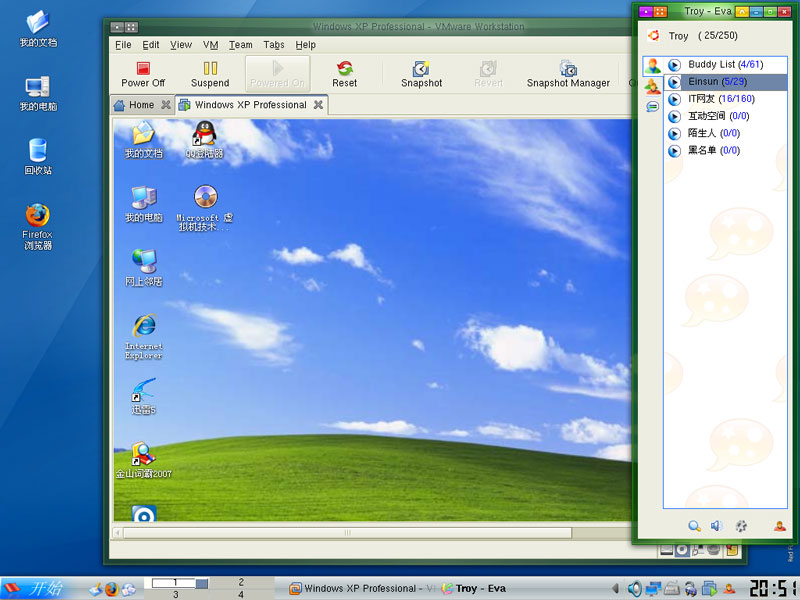The image size is (800, 600).
Task: Click the 开始 start button
Action: tap(35, 588)
